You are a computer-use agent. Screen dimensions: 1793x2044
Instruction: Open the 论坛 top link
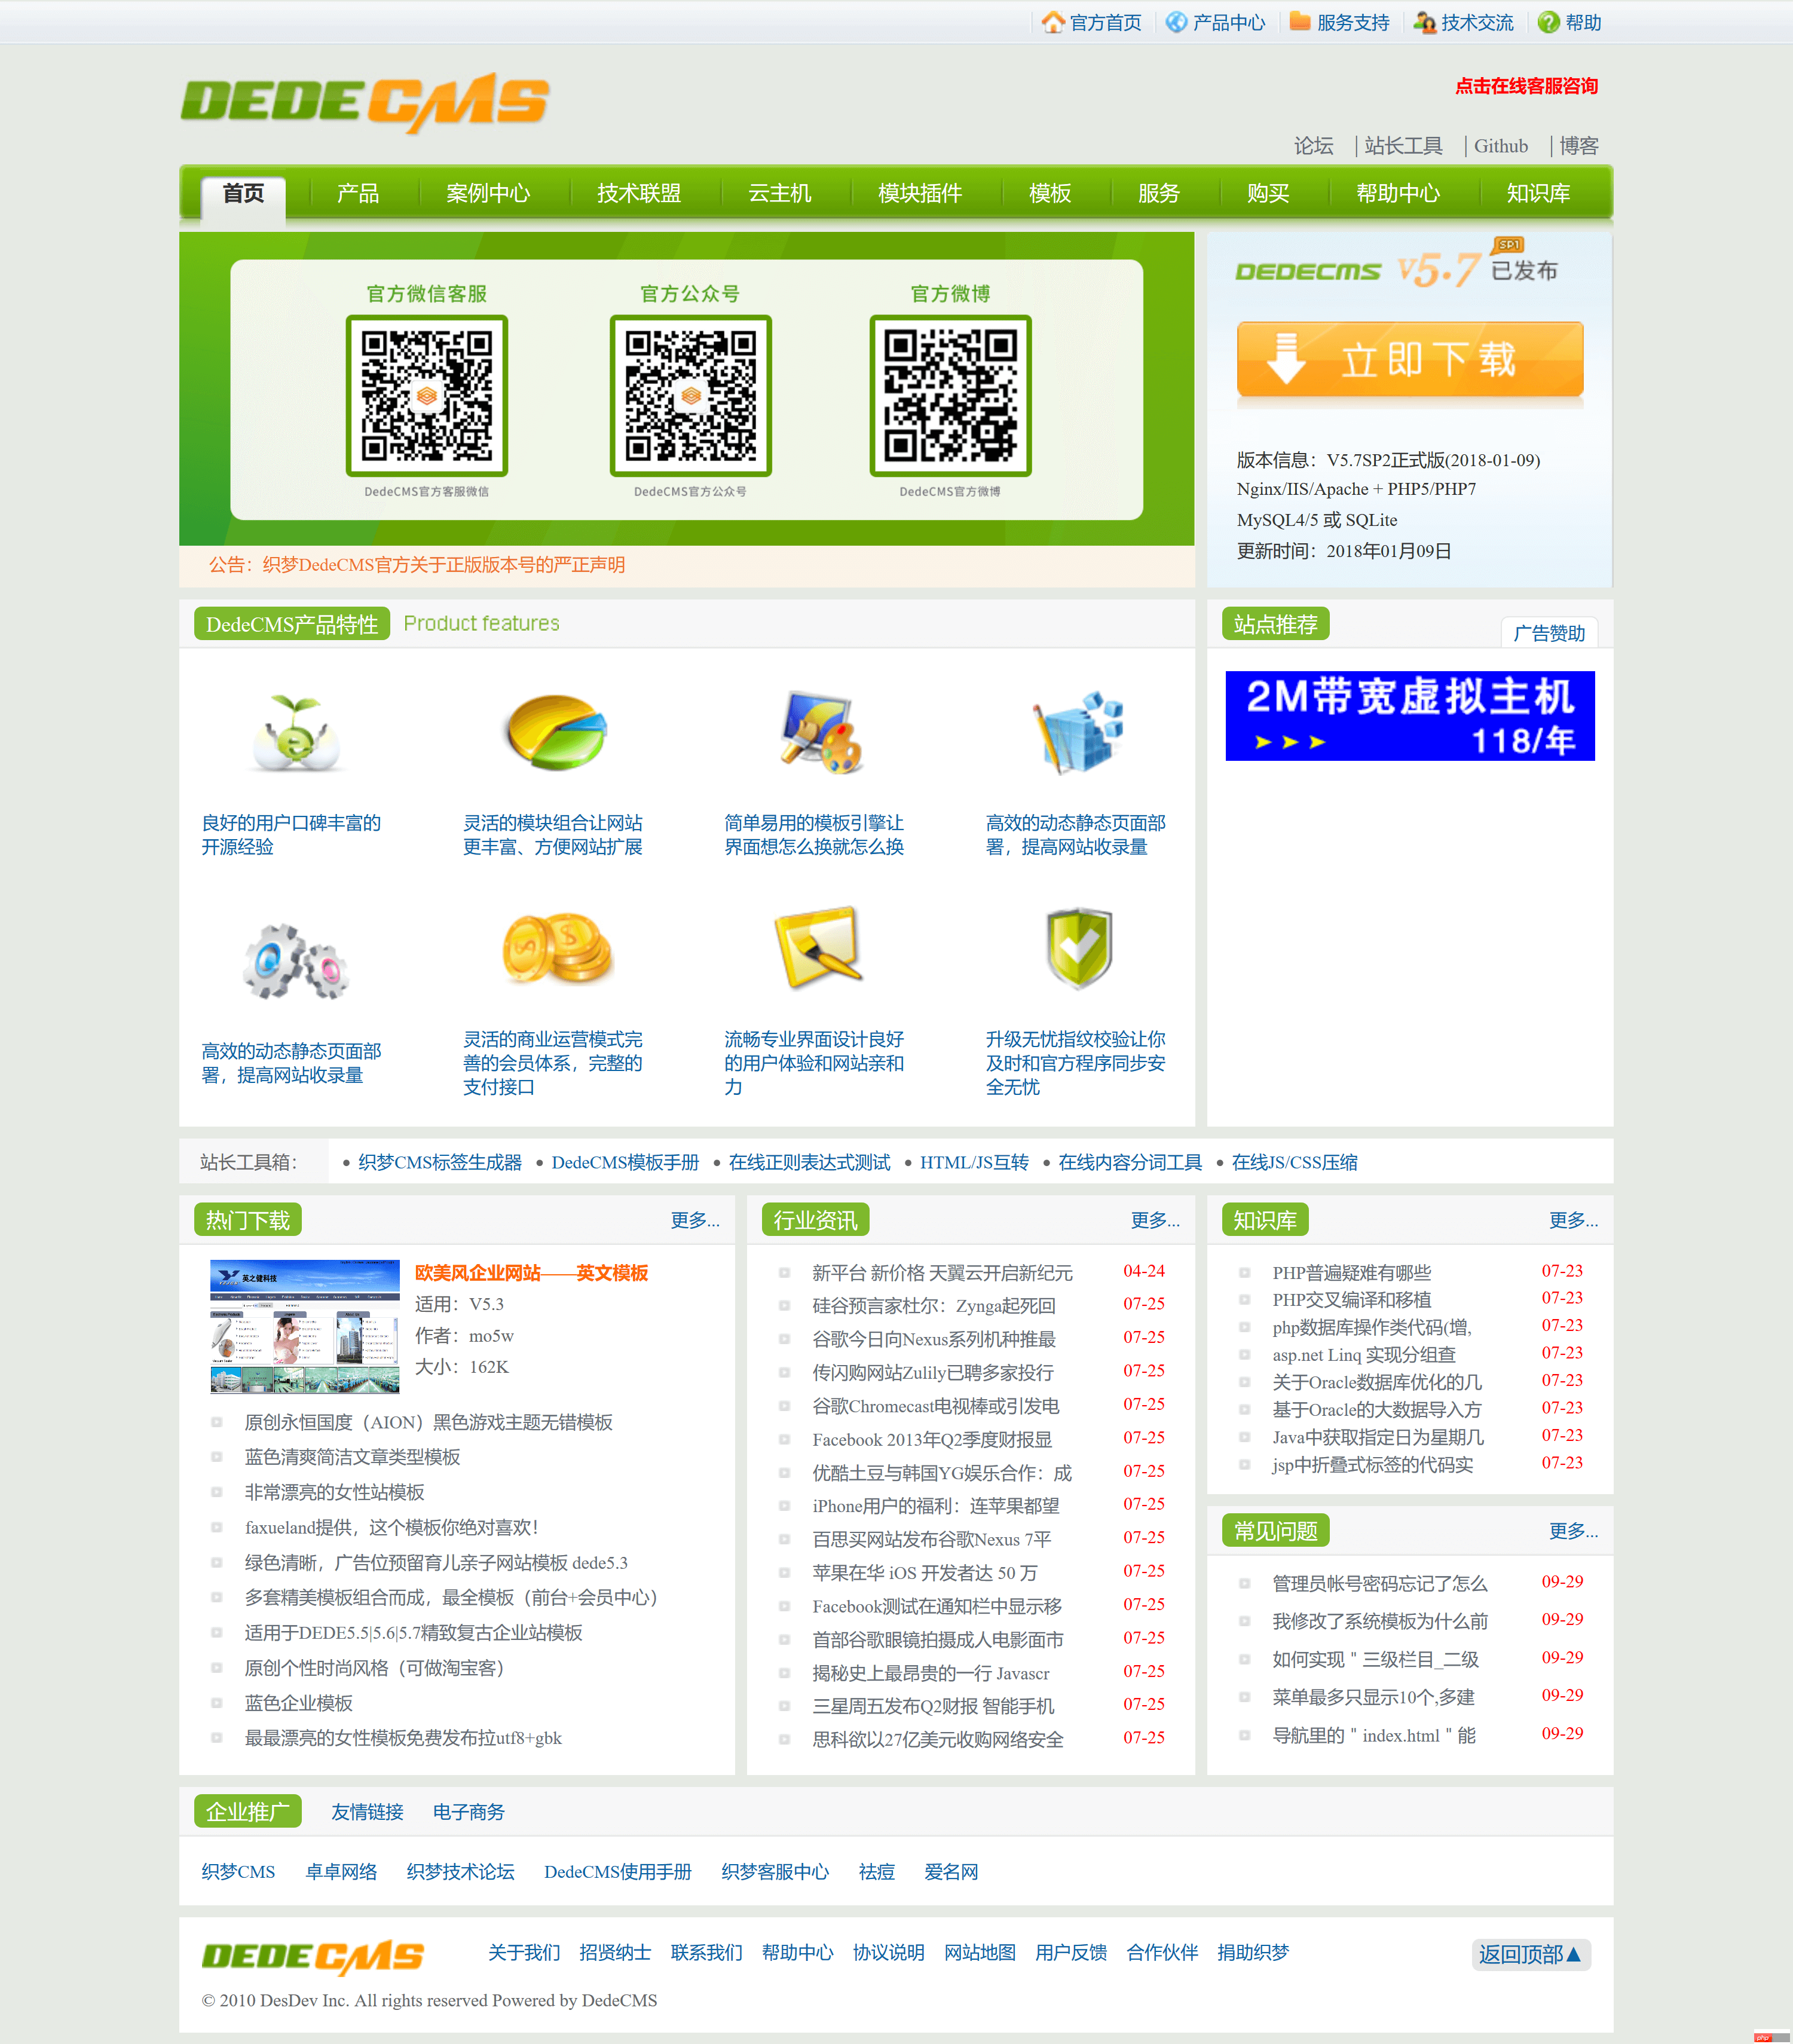[1313, 146]
